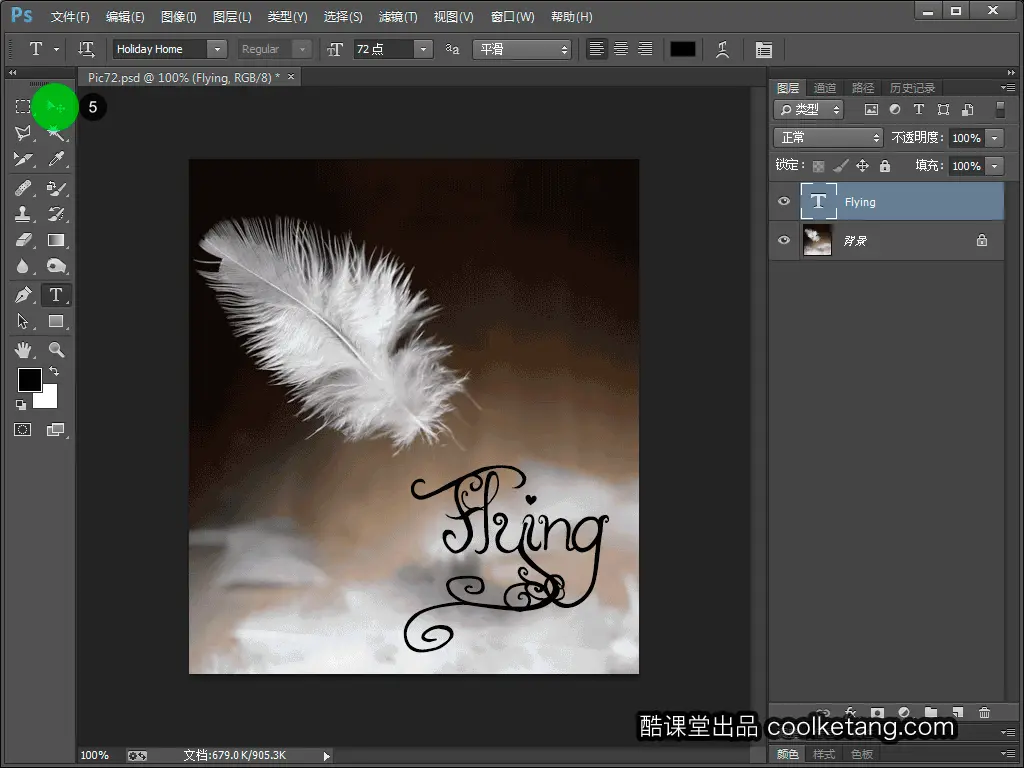Toggle lock position
The image size is (1024, 768).
tap(863, 166)
